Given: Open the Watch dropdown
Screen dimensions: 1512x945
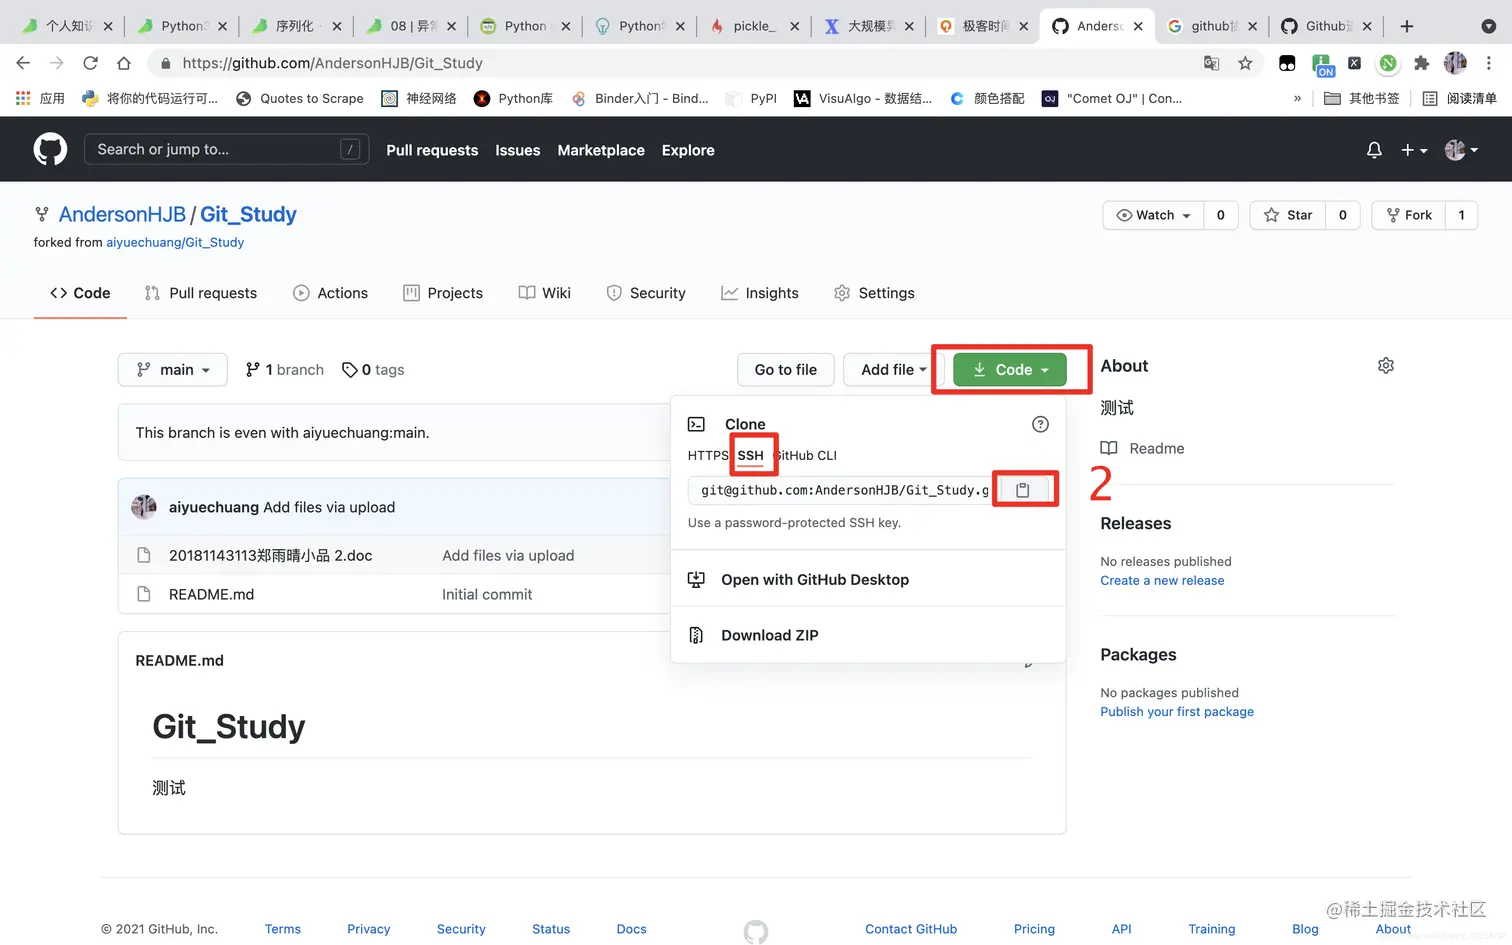Looking at the screenshot, I should 1153,215.
